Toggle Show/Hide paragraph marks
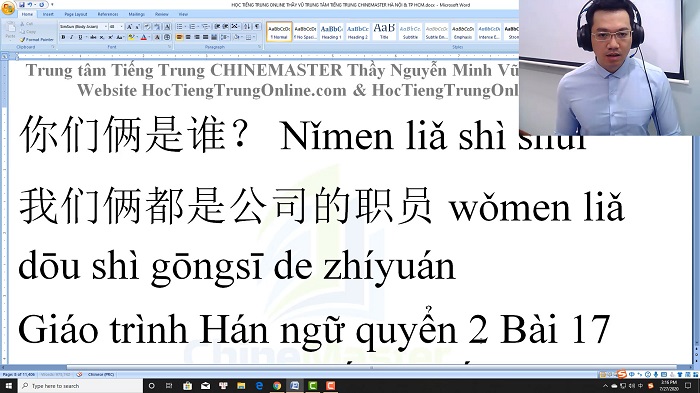 [x=257, y=27]
